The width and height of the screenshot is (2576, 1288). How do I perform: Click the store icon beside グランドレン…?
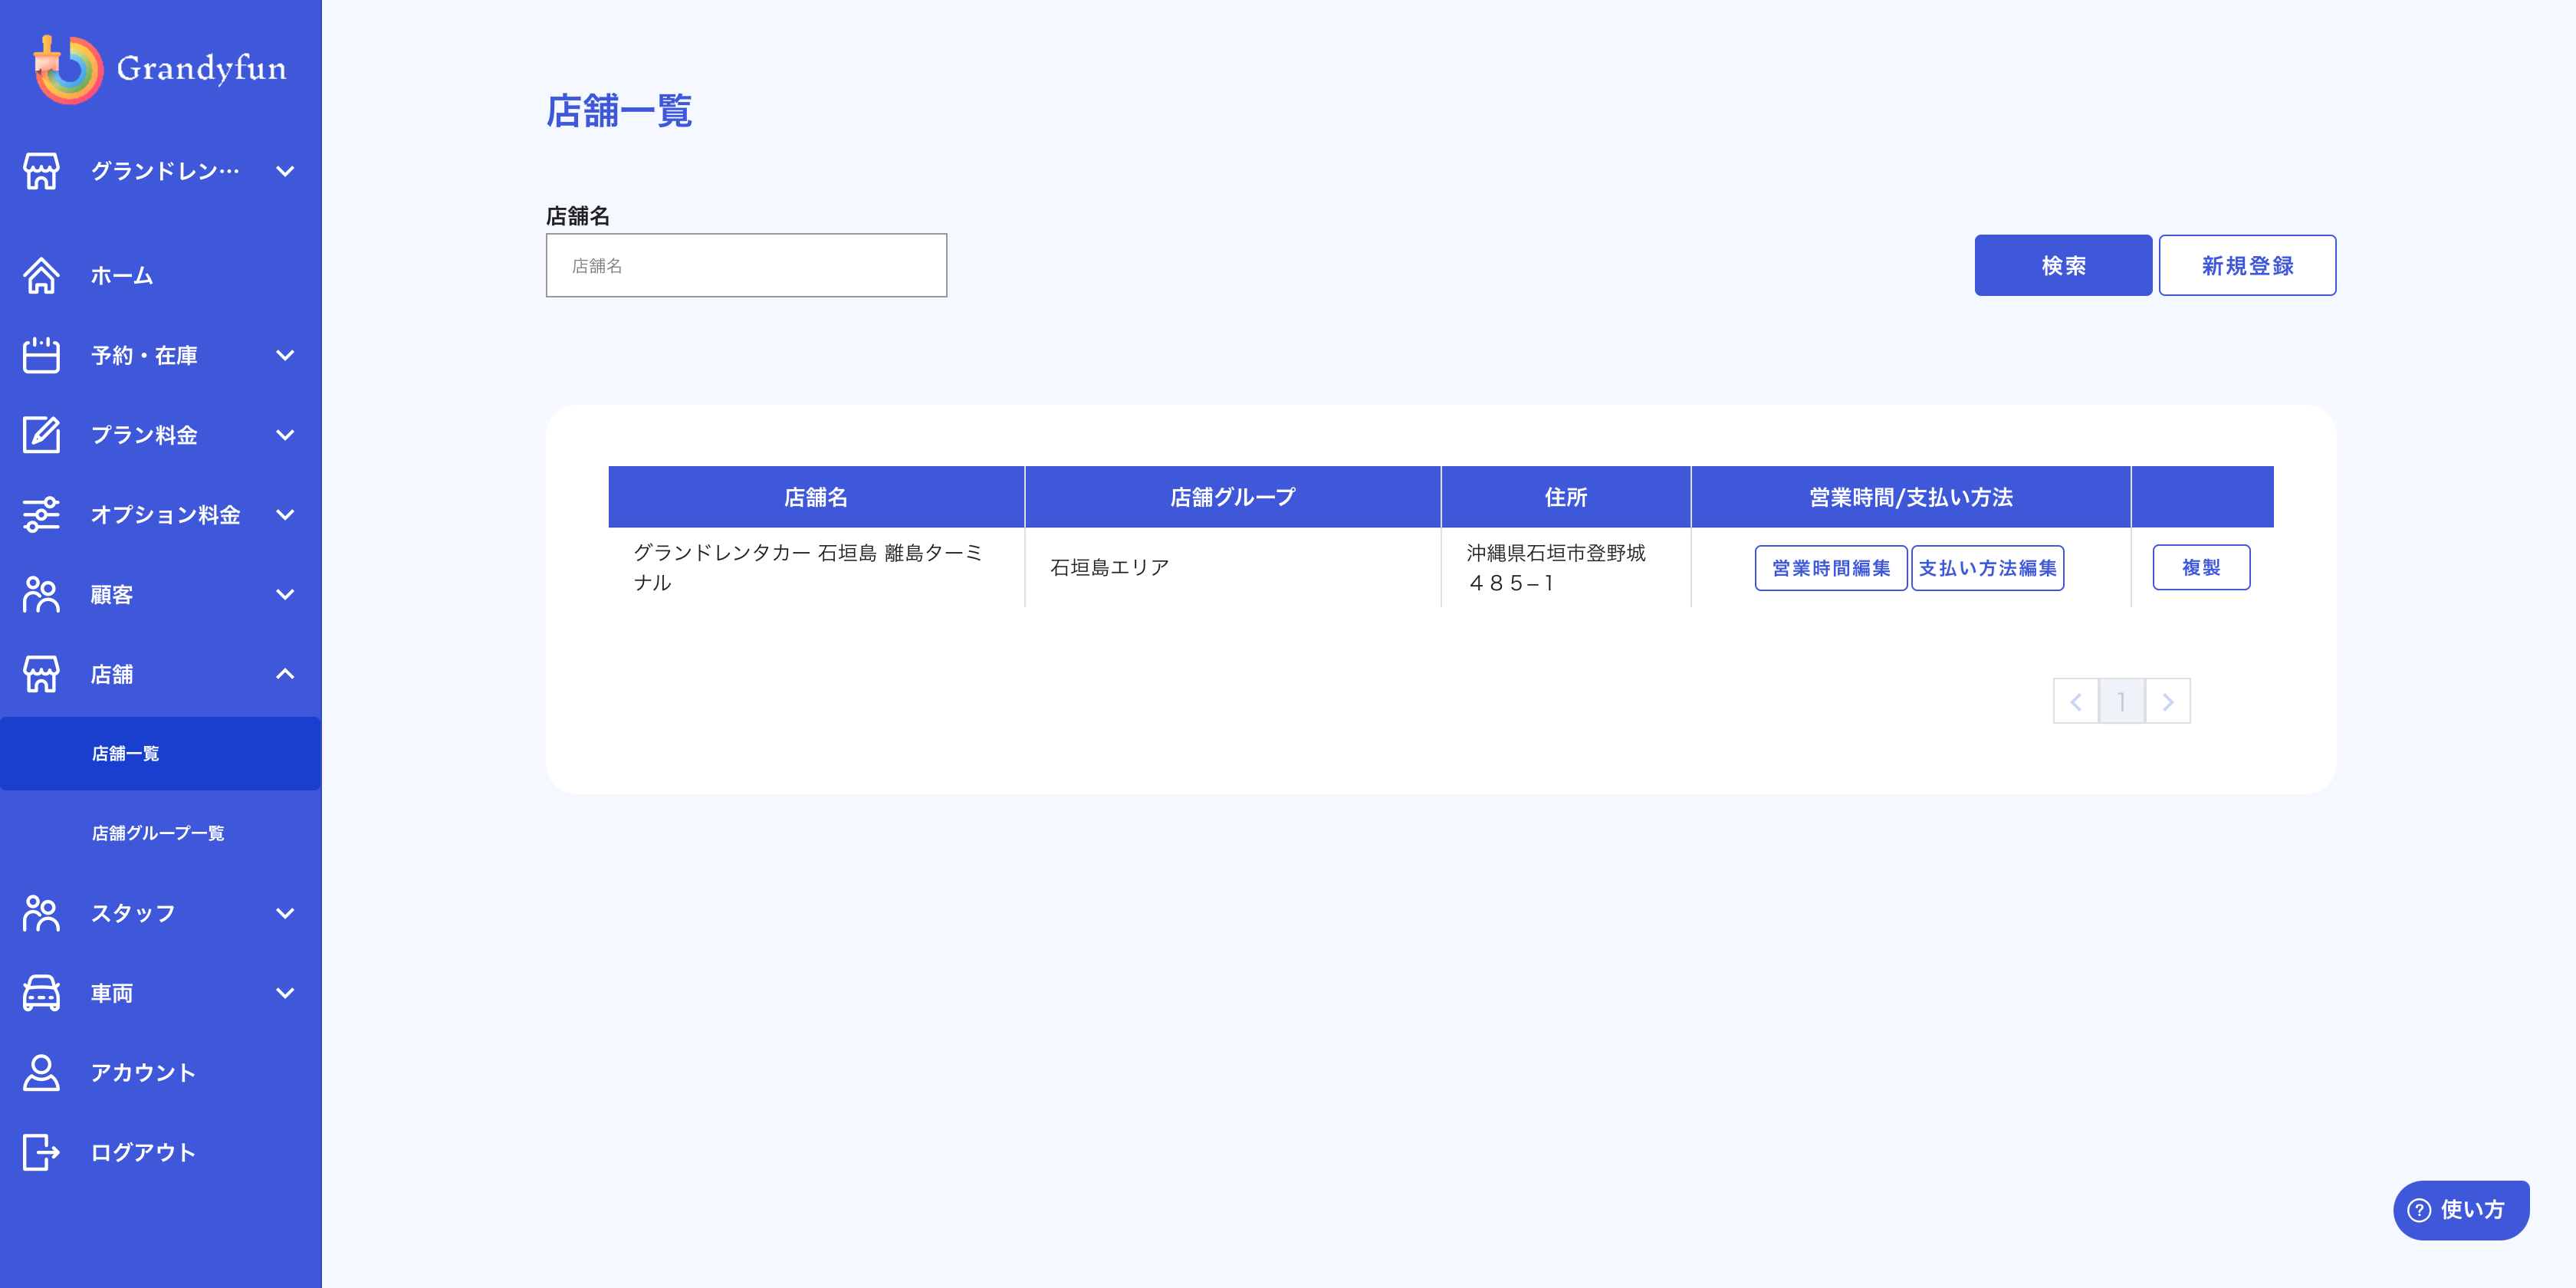coord(41,171)
